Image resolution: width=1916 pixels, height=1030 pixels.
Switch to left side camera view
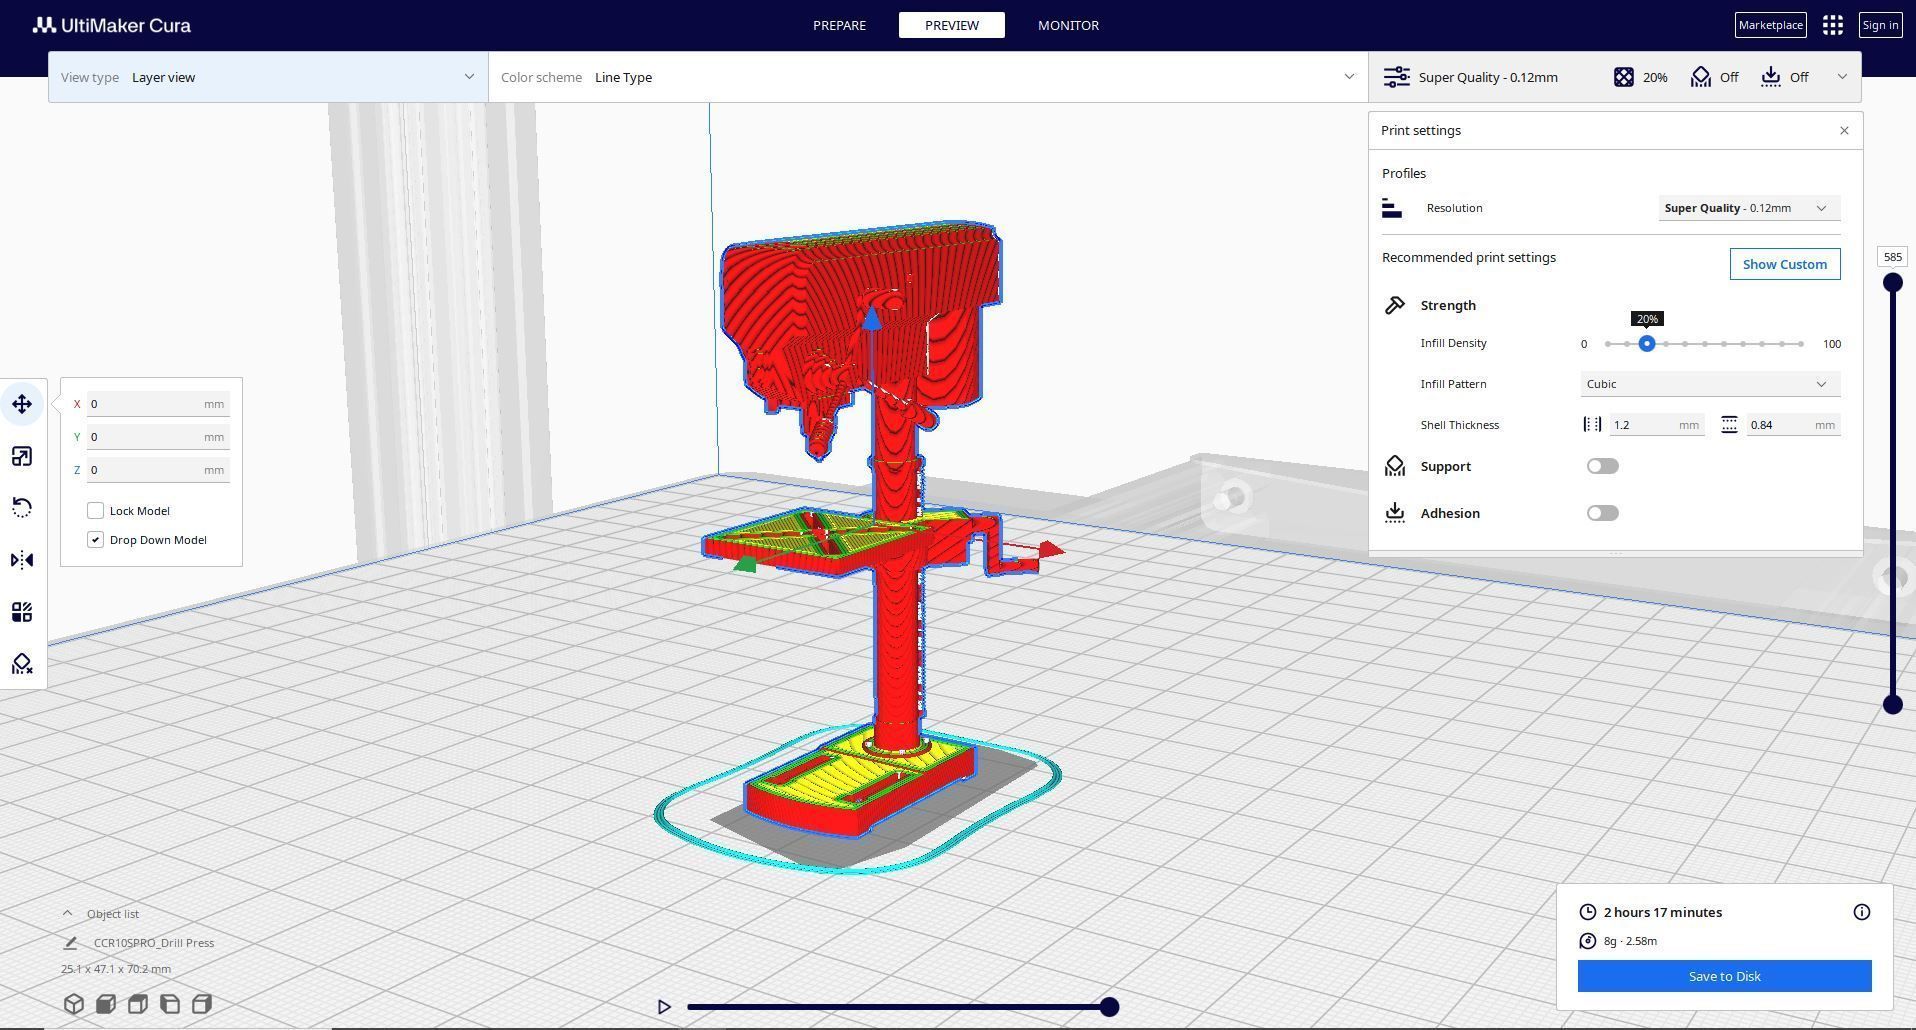170,1004
